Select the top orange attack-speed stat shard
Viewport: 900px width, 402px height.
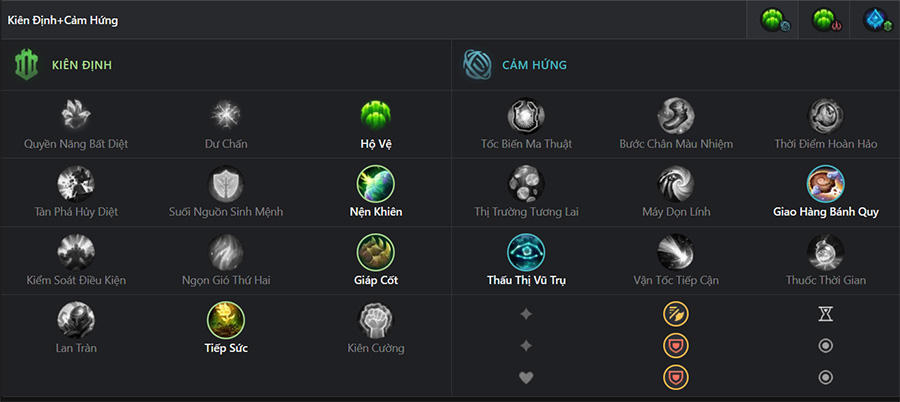(x=676, y=314)
